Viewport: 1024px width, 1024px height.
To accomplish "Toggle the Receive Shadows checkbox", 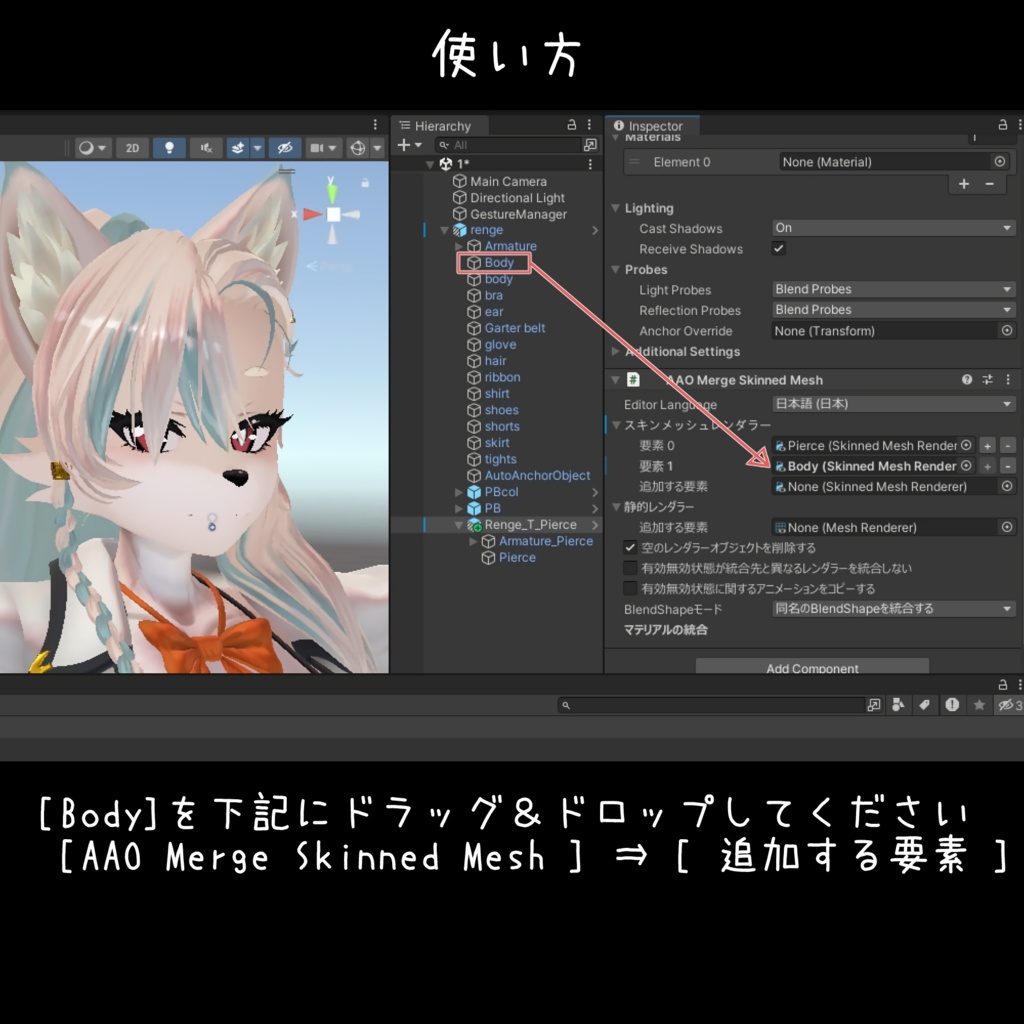I will point(779,249).
